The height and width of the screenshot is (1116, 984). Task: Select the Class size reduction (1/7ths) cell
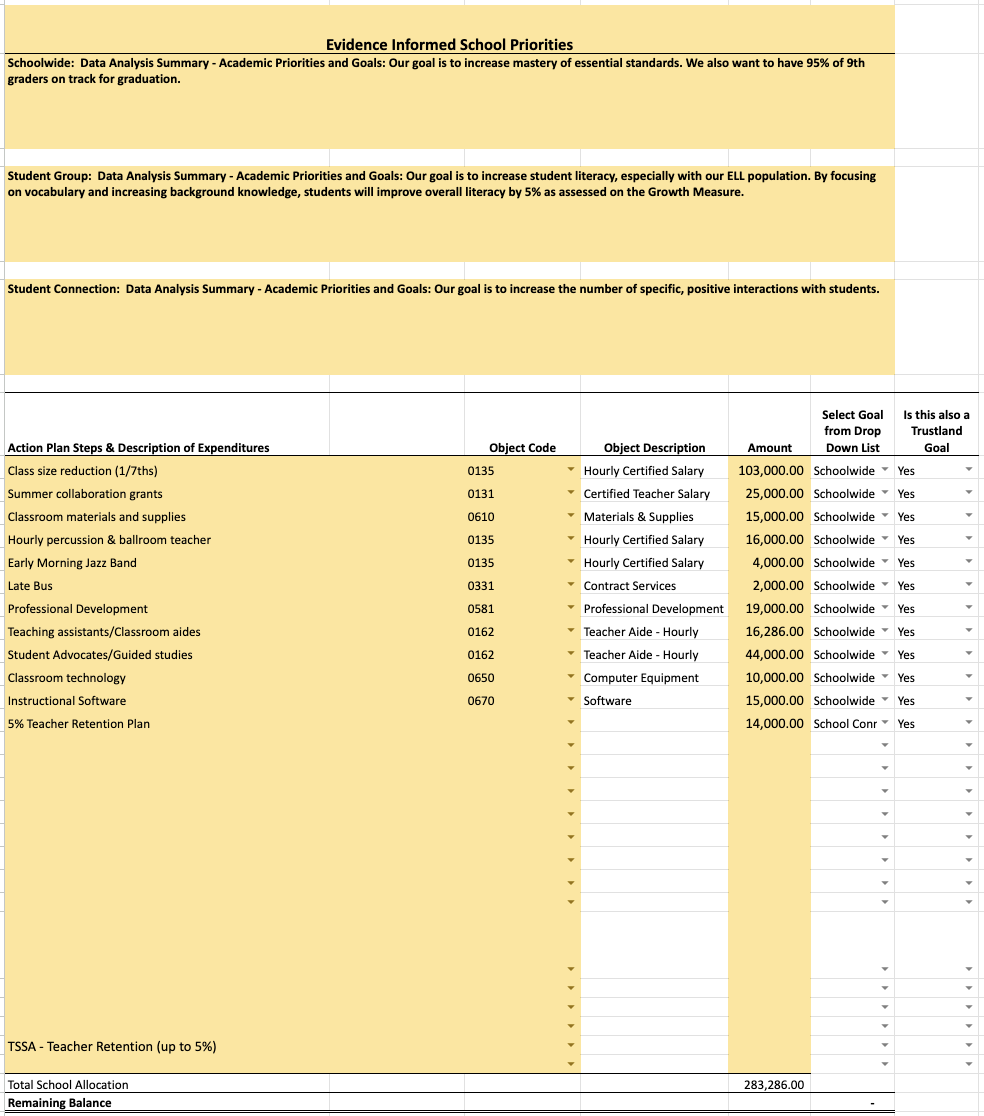[83, 470]
